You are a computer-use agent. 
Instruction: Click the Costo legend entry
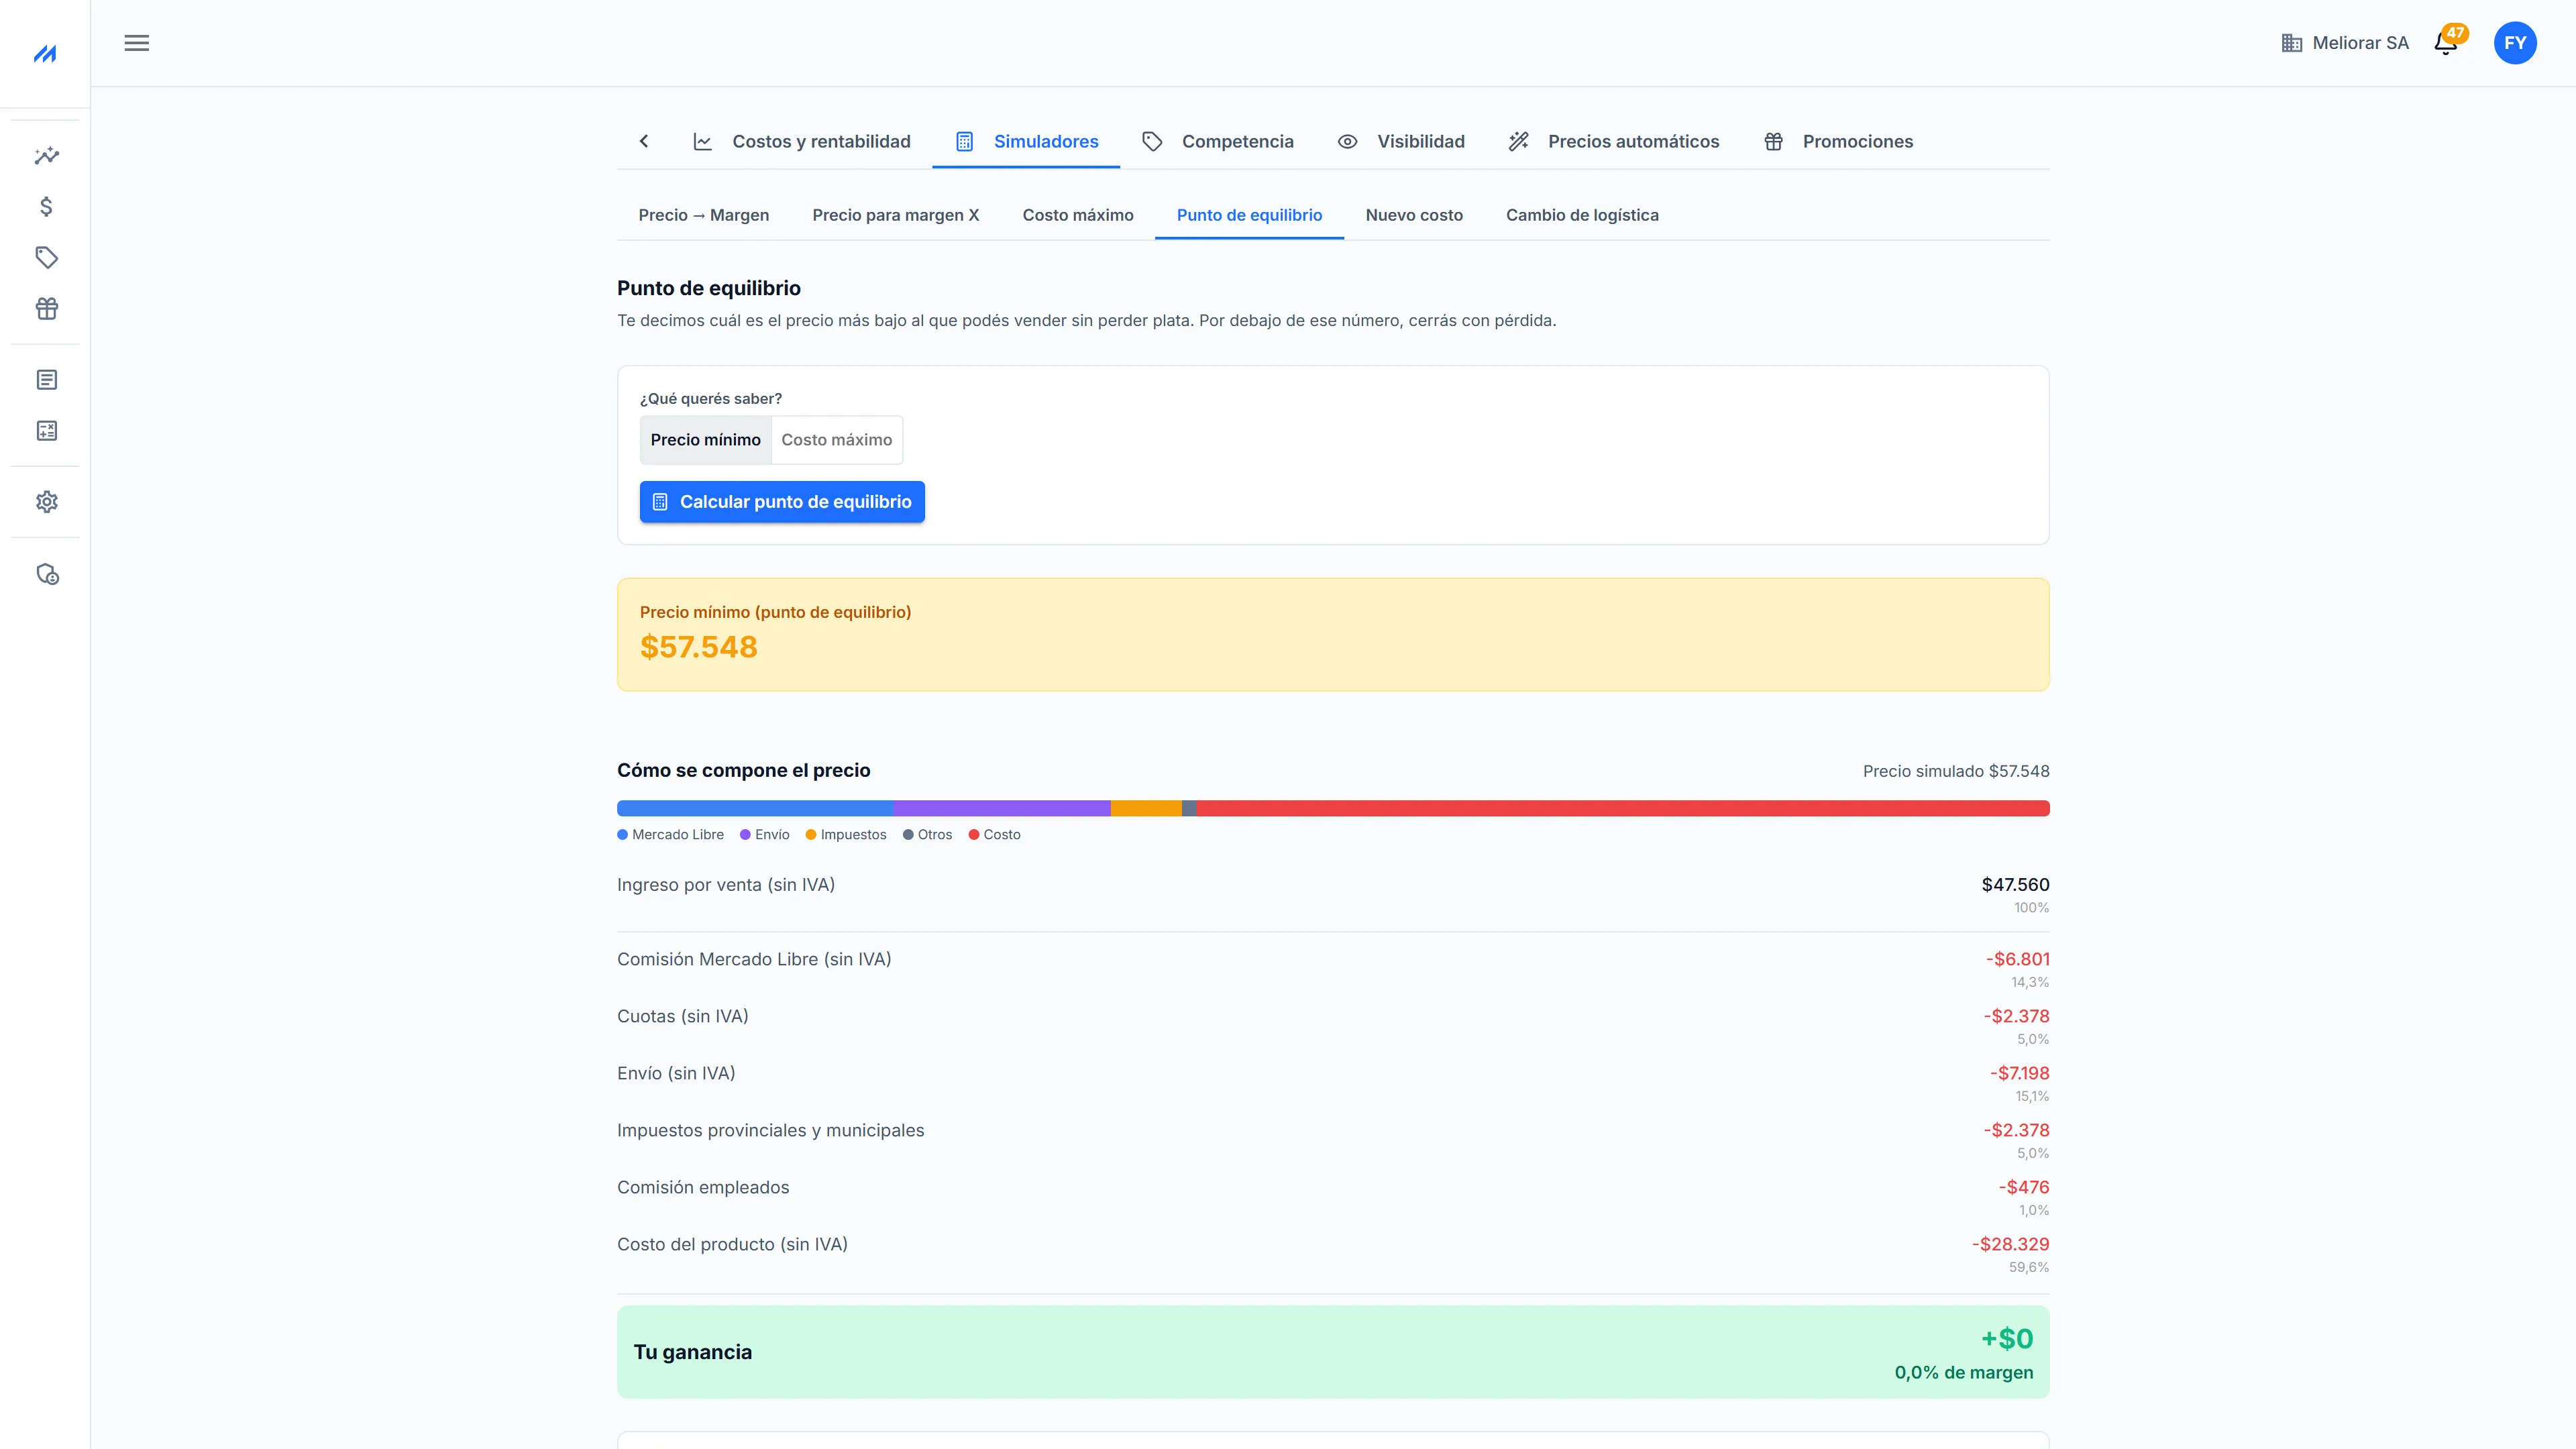995,835
